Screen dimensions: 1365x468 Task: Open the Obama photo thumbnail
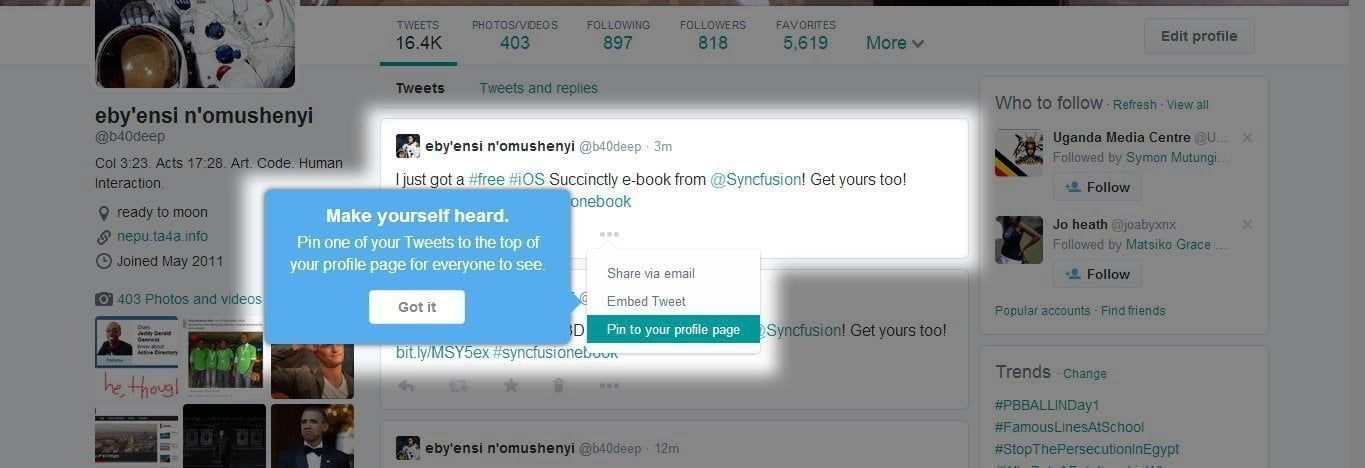click(312, 436)
